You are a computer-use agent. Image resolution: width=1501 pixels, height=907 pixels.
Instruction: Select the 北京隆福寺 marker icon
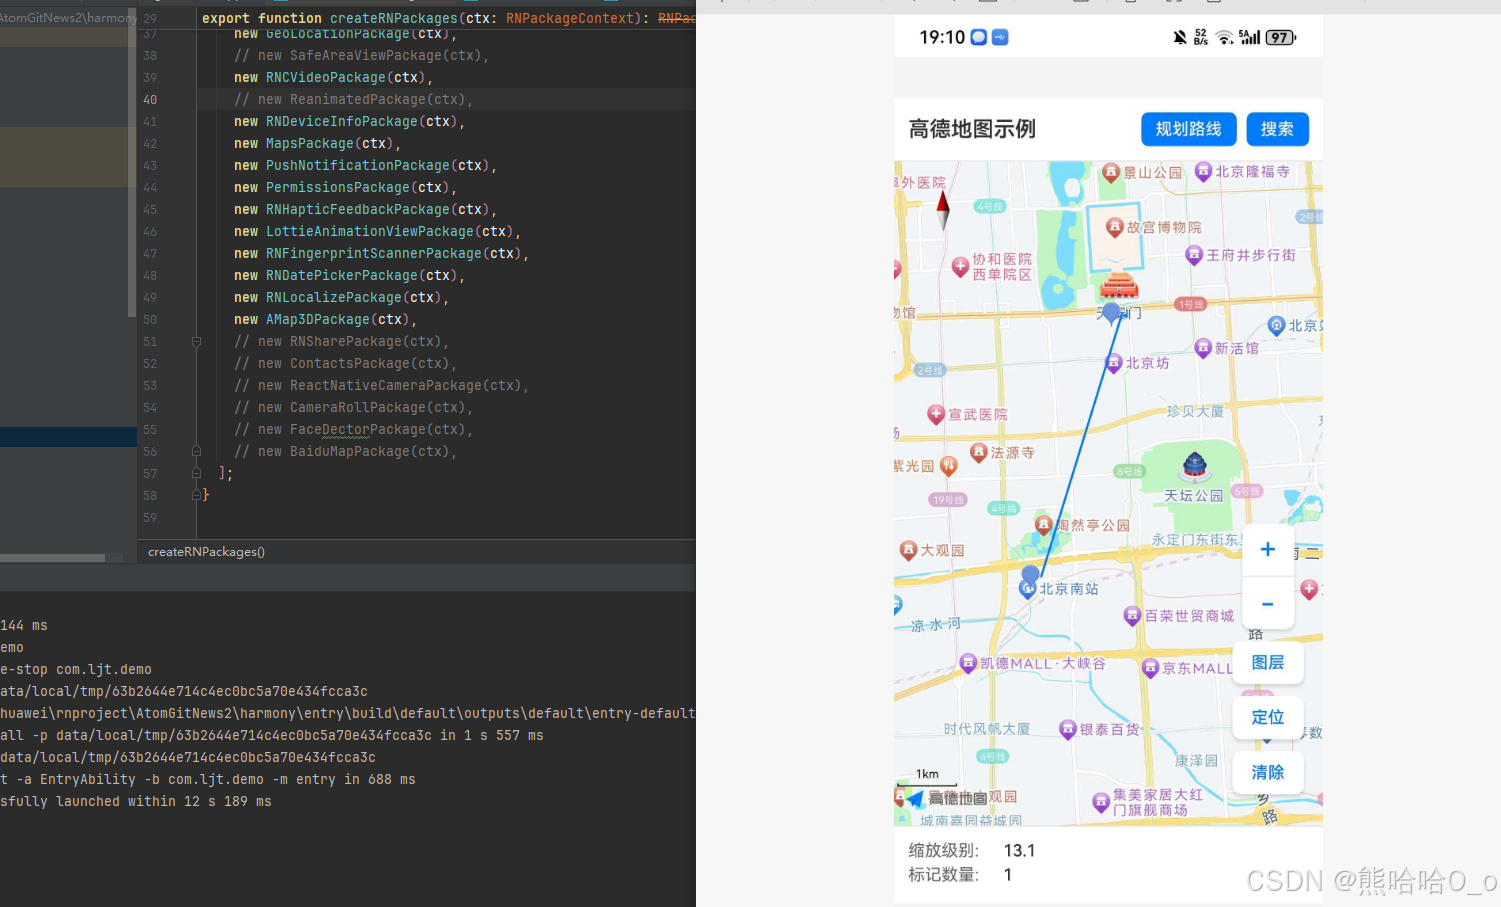point(1204,171)
